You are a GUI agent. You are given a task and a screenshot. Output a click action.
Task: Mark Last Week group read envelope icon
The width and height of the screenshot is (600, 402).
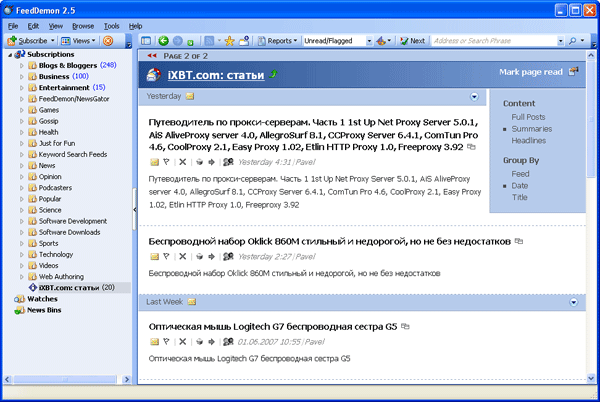tap(192, 302)
